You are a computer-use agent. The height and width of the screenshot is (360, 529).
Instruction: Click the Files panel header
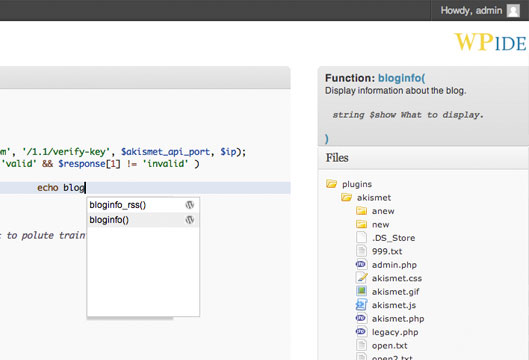[x=423, y=158]
